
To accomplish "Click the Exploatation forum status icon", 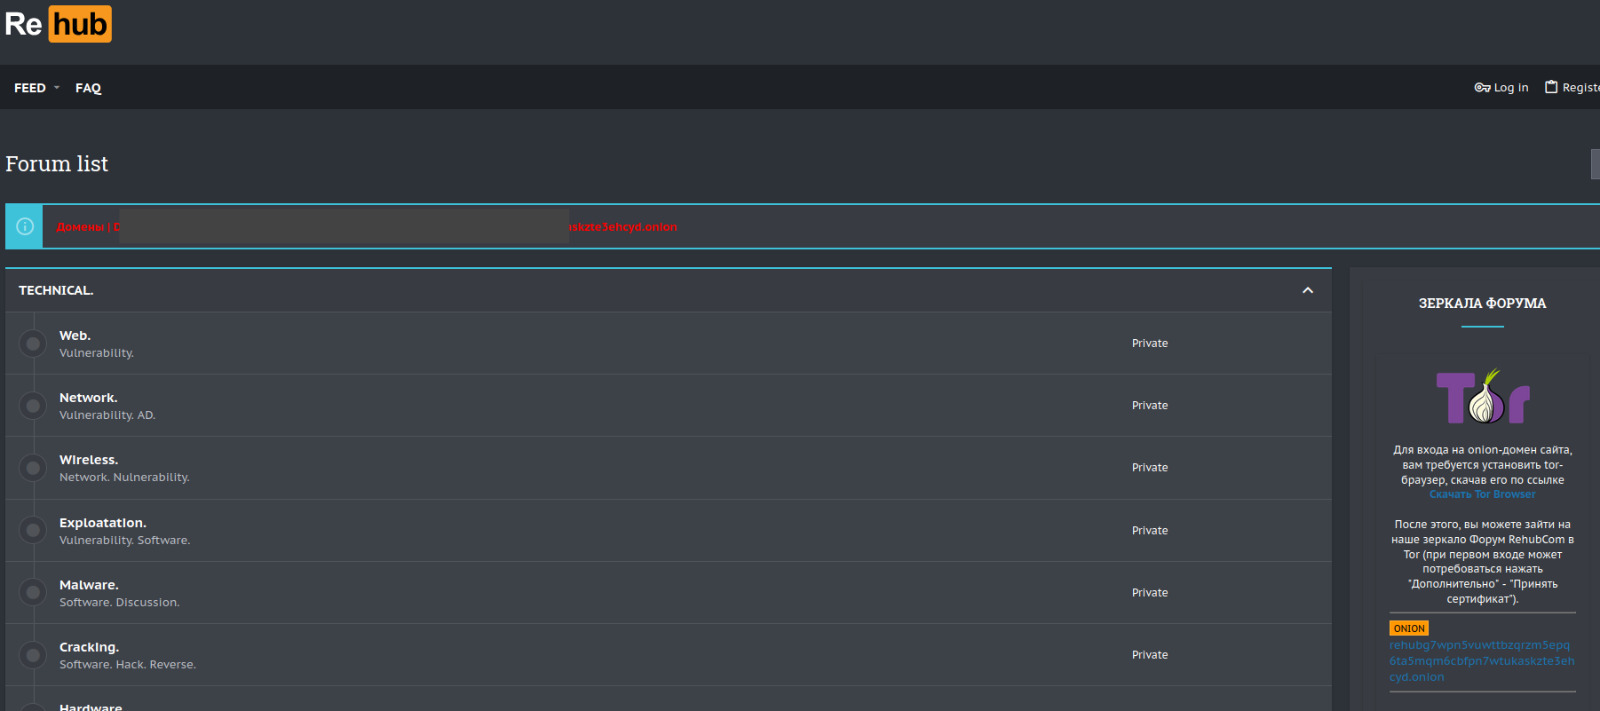I will (33, 530).
